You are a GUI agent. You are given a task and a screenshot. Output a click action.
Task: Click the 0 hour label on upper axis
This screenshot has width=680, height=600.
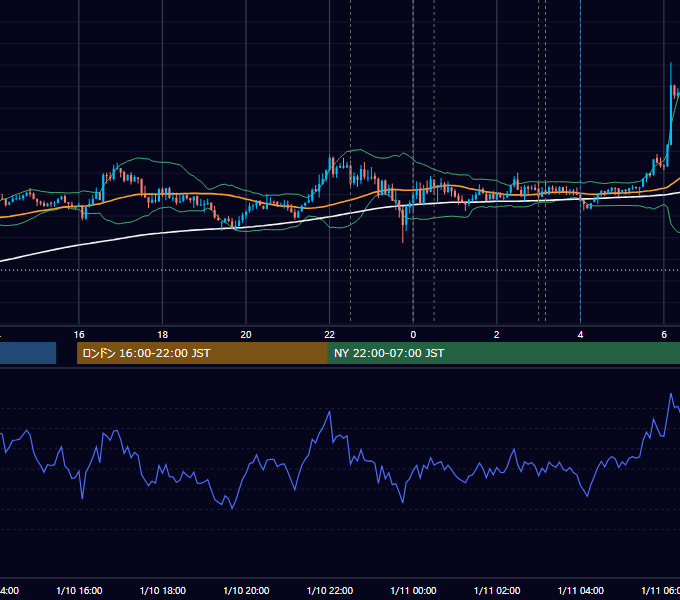tap(413, 335)
